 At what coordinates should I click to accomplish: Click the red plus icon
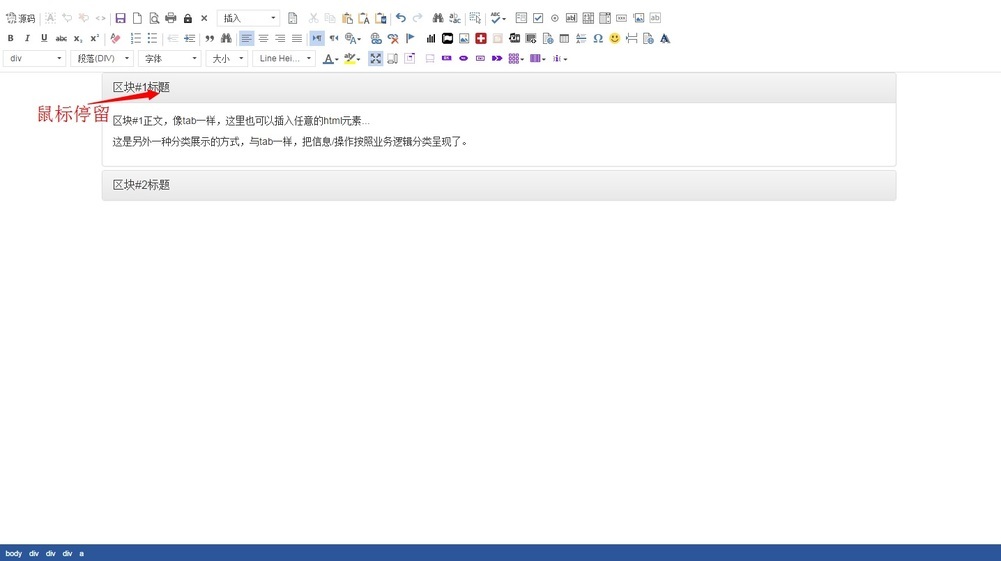[481, 39]
